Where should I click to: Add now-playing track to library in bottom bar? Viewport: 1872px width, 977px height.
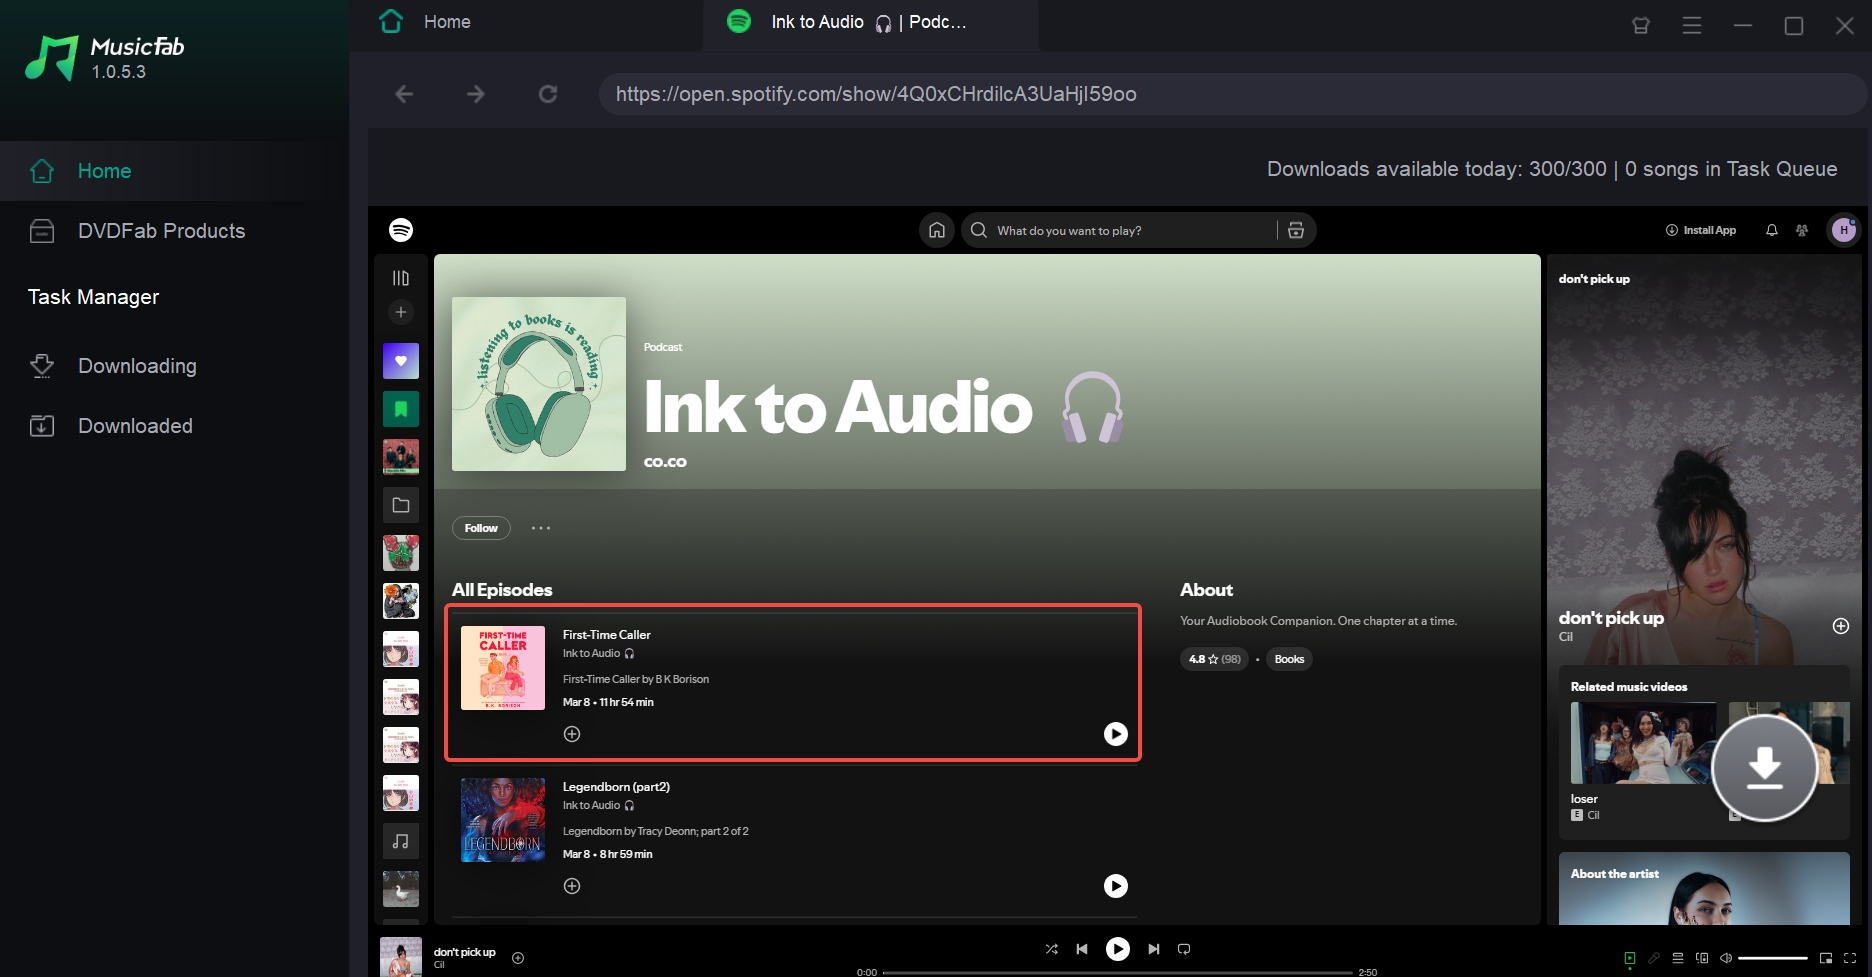click(x=518, y=958)
